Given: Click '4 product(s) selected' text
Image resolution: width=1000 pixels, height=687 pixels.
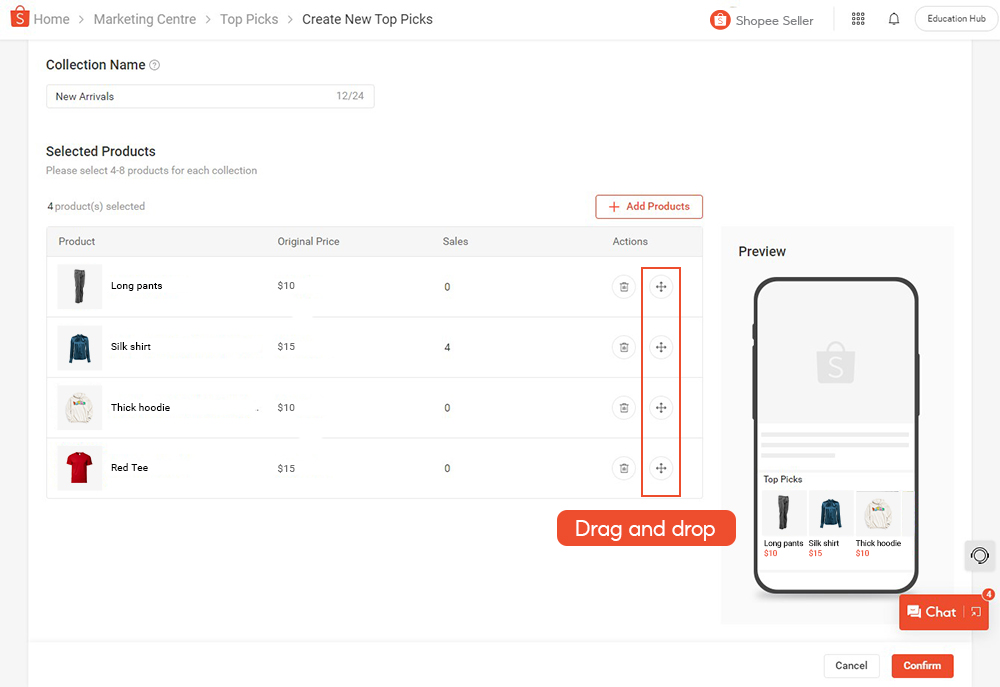Looking at the screenshot, I should 96,207.
